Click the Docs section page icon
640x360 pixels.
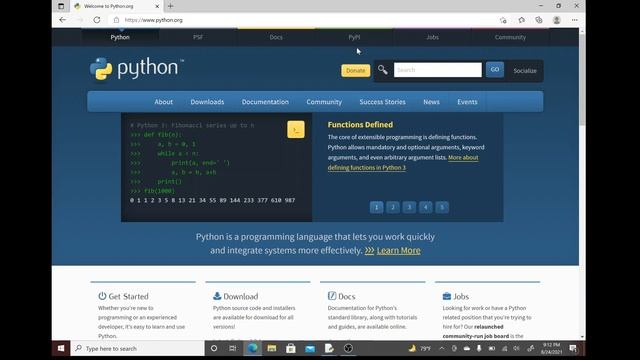(332, 296)
